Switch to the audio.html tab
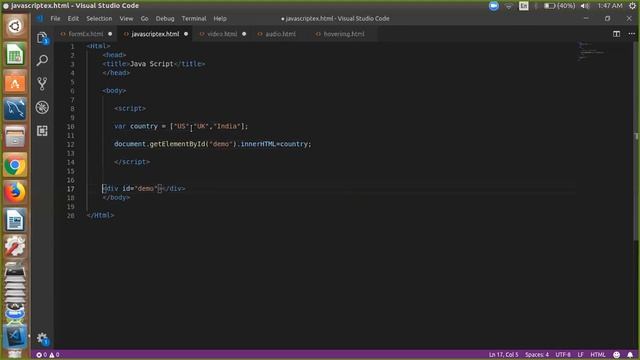640x360 pixels. pyautogui.click(x=280, y=34)
